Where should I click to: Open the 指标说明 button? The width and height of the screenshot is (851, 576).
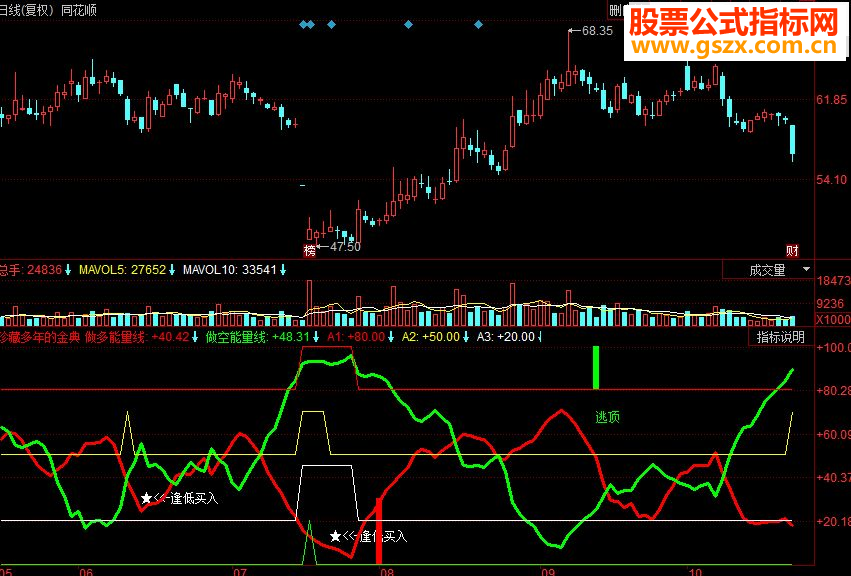click(780, 337)
